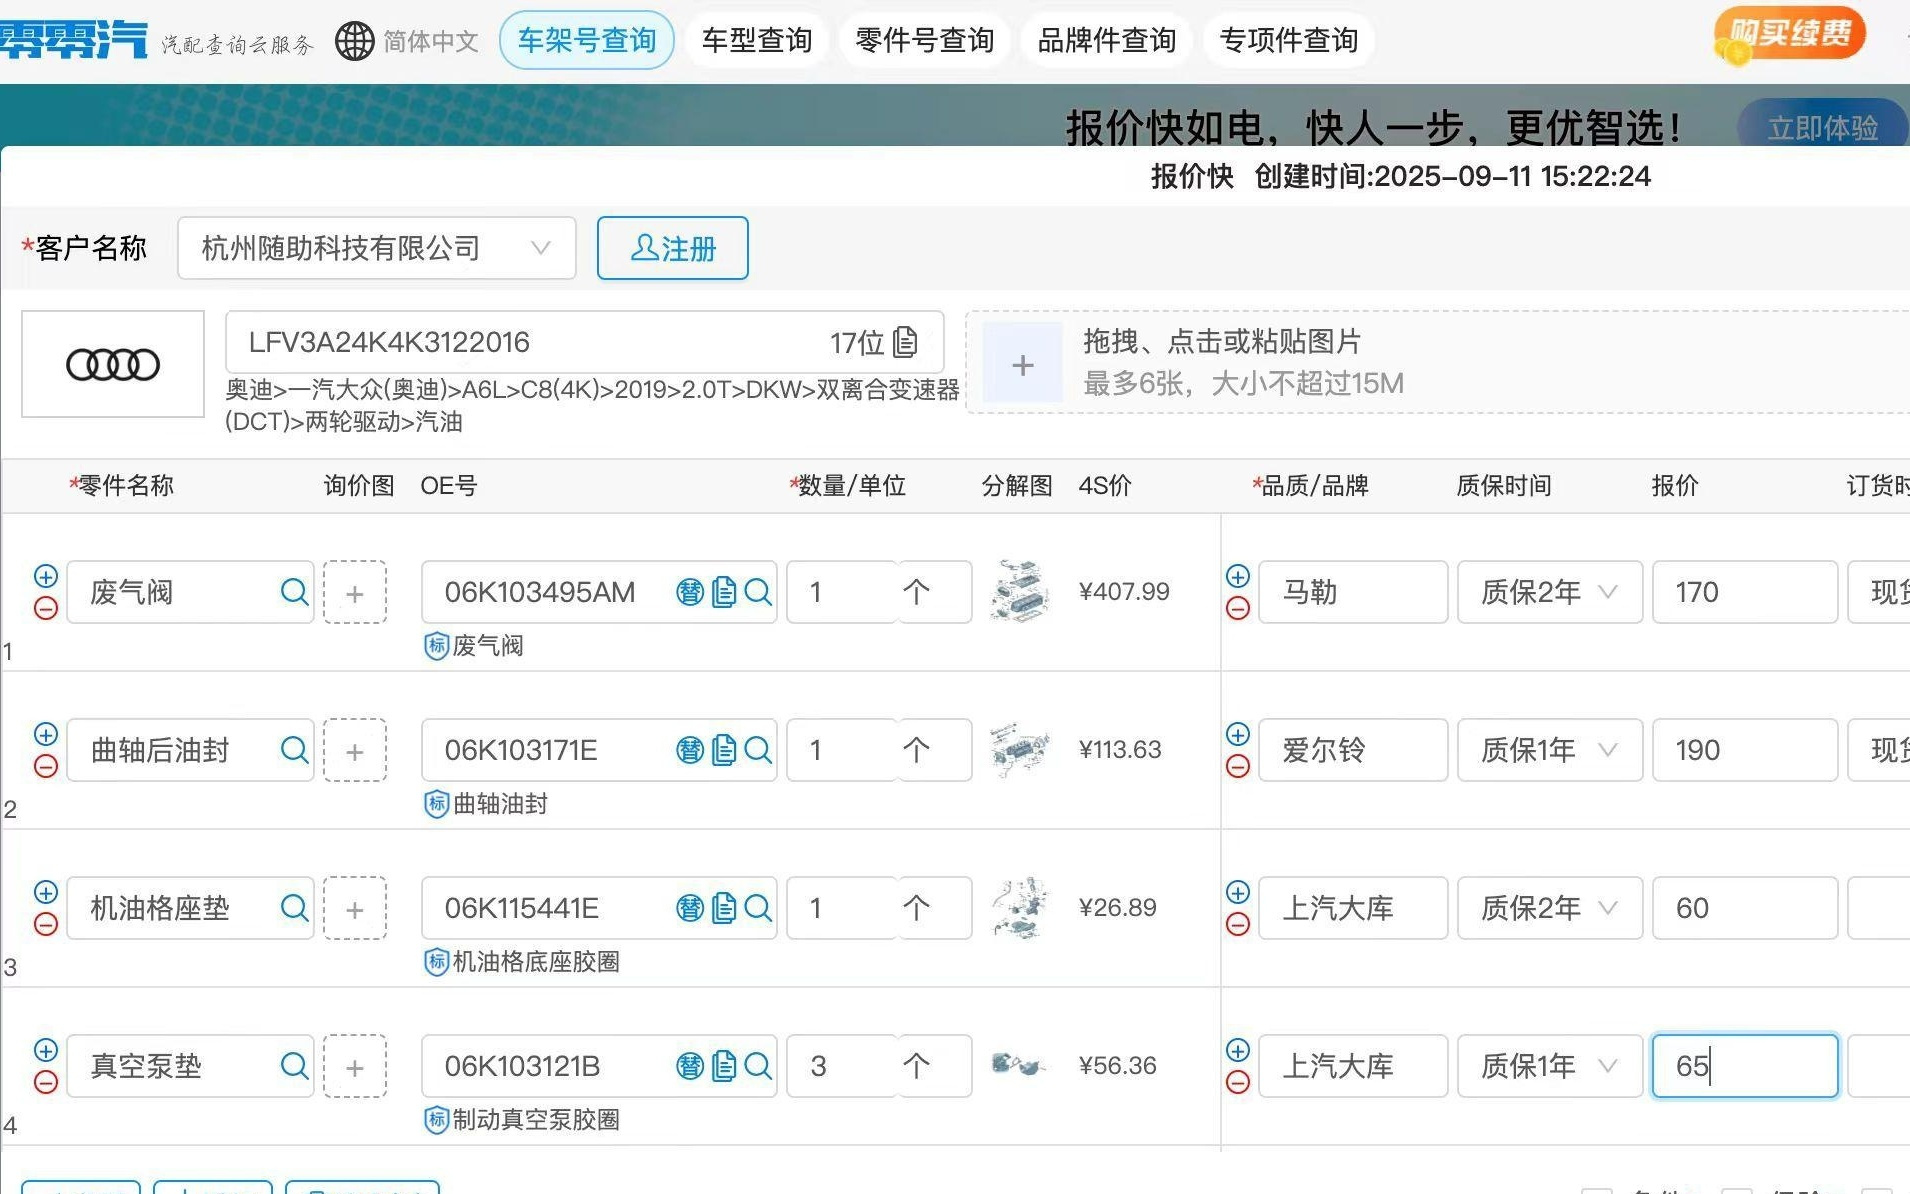This screenshot has height=1194, width=1910.
Task: Open warranty dropdown for 60 quote row
Action: coord(1549,908)
